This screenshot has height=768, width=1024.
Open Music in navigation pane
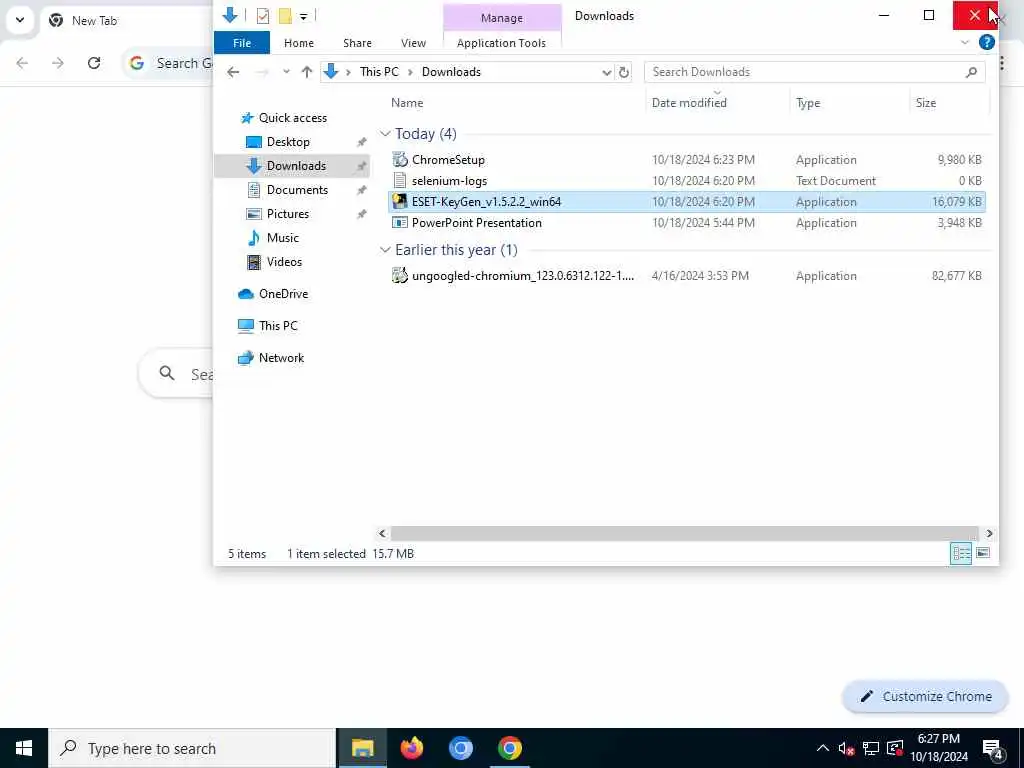(282, 238)
